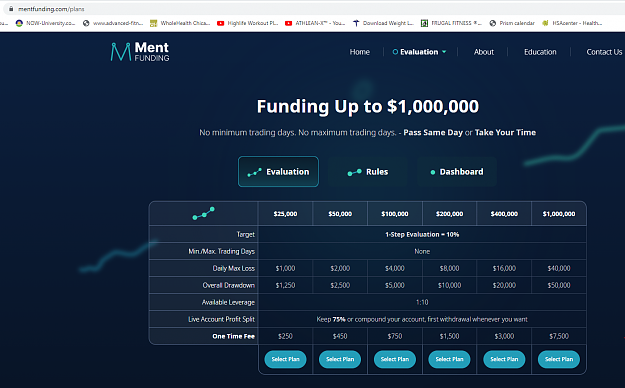Screen dimensions: 625x388
Task: Click the 'Min./Max. Trading Days' row label
Action: pos(221,251)
